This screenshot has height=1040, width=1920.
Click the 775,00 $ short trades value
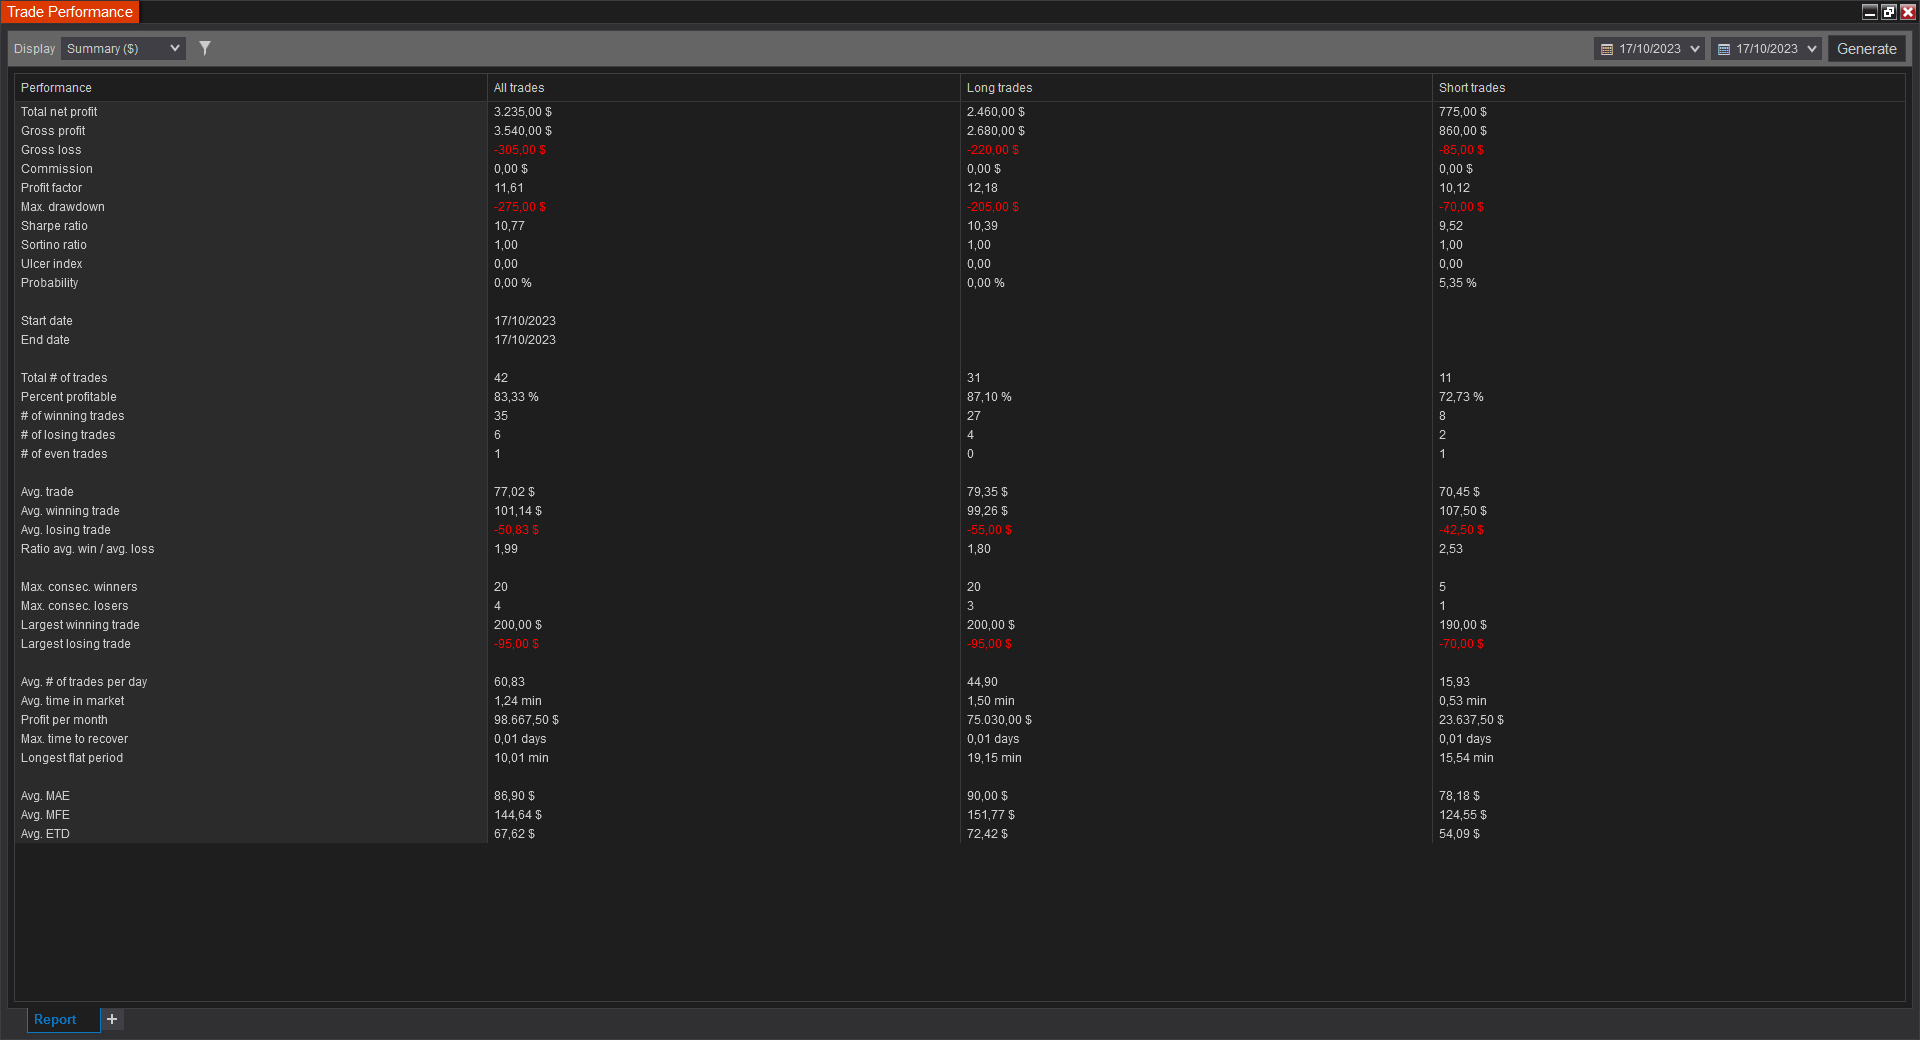click(x=1463, y=112)
